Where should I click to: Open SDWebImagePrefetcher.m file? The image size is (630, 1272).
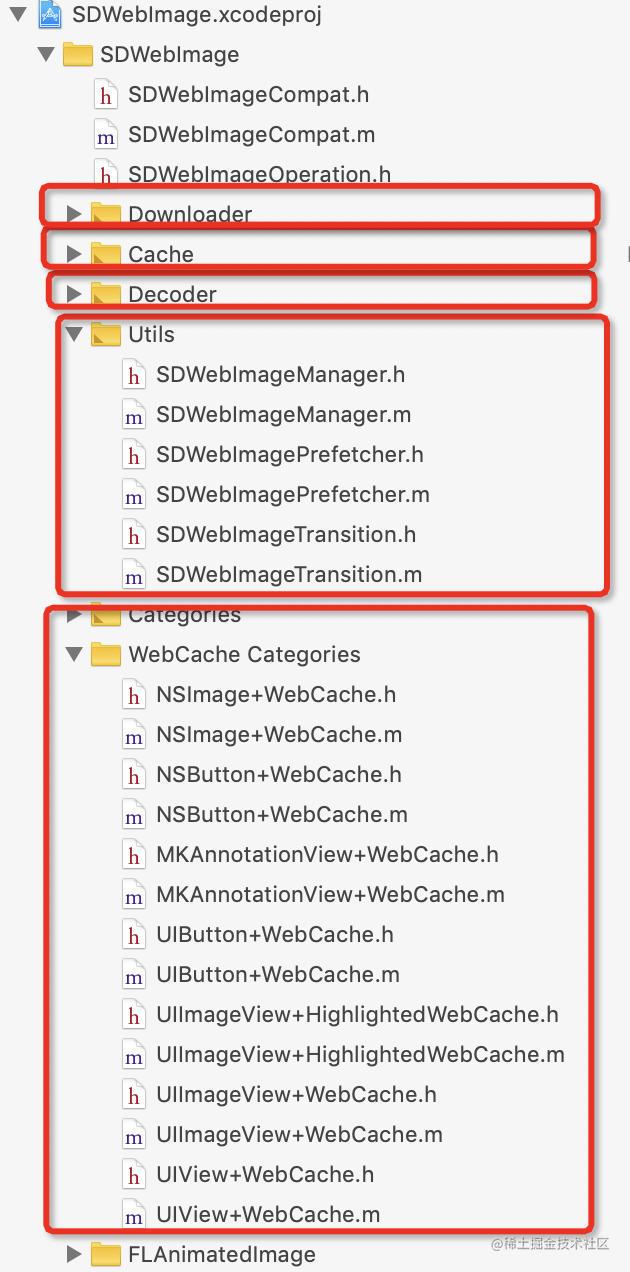click(x=292, y=495)
